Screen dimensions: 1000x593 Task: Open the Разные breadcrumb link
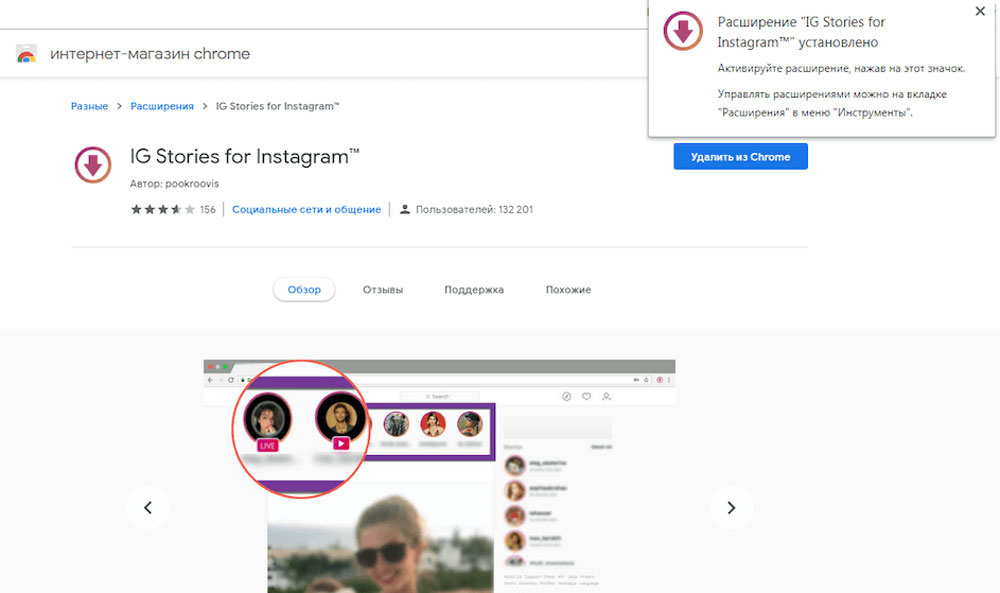click(x=89, y=106)
